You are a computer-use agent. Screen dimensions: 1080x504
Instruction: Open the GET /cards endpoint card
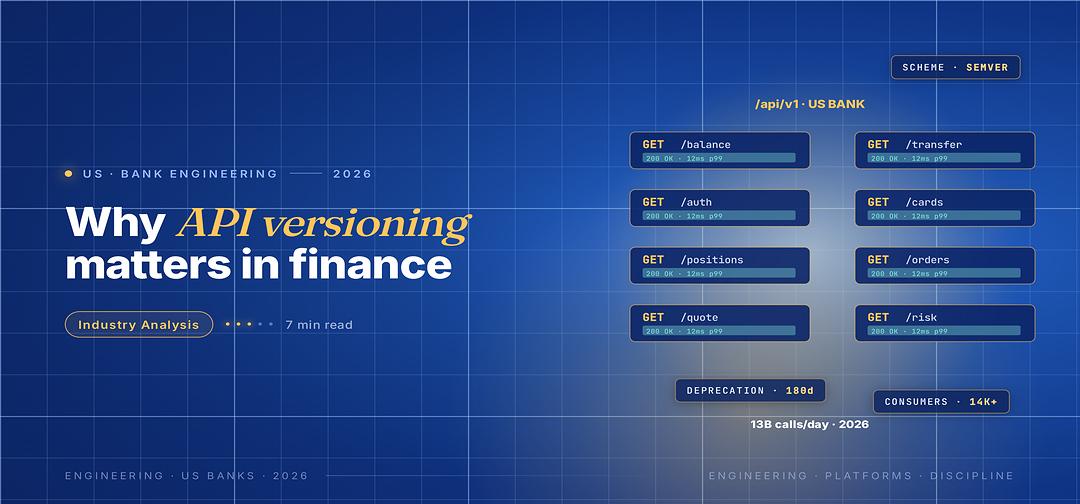(944, 208)
